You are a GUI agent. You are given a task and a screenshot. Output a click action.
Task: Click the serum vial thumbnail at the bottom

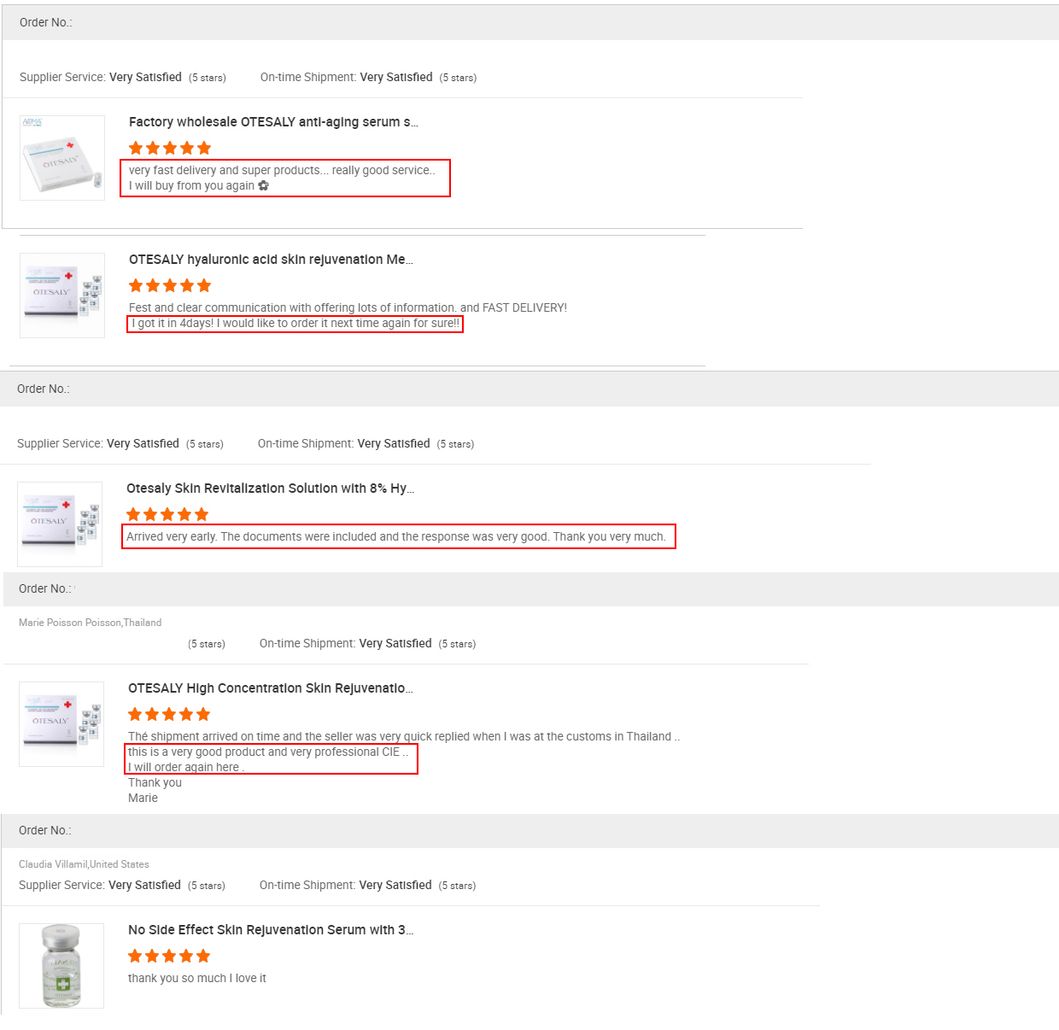(x=62, y=964)
